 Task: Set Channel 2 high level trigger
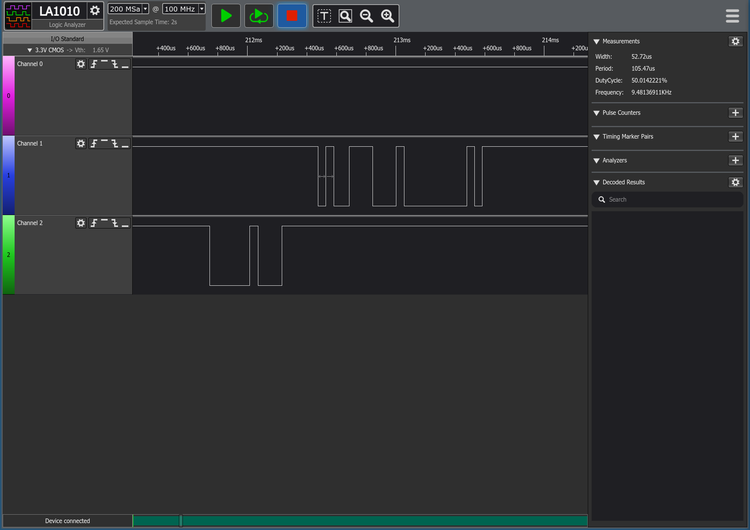[104, 223]
